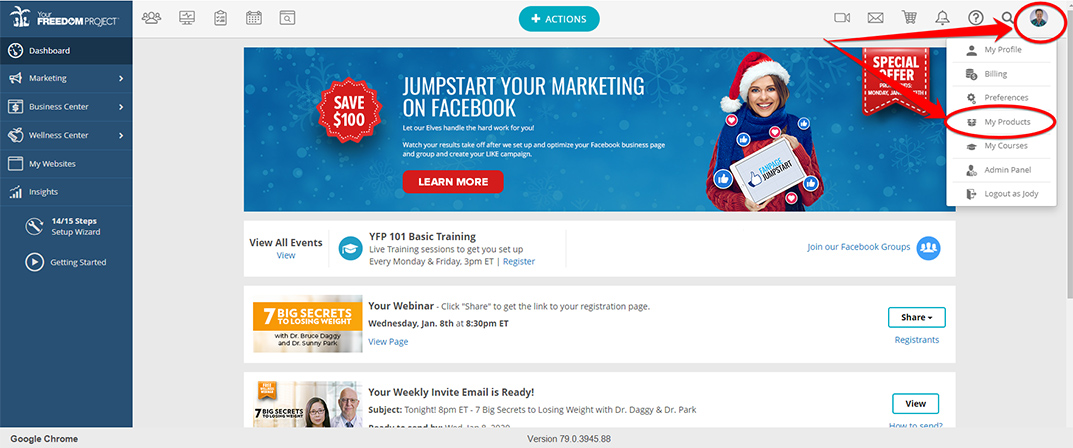The height and width of the screenshot is (448, 1073).
Task: Open the clipboard checklist icon
Action: tap(220, 18)
